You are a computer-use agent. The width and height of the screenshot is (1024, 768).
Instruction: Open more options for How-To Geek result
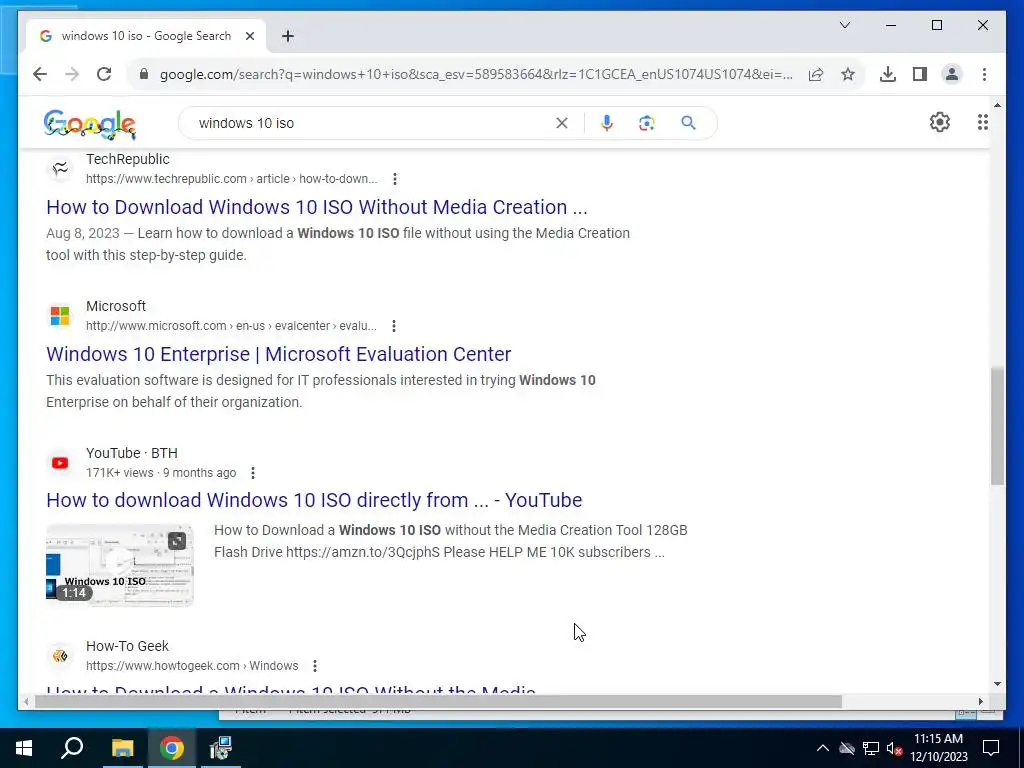click(x=315, y=666)
